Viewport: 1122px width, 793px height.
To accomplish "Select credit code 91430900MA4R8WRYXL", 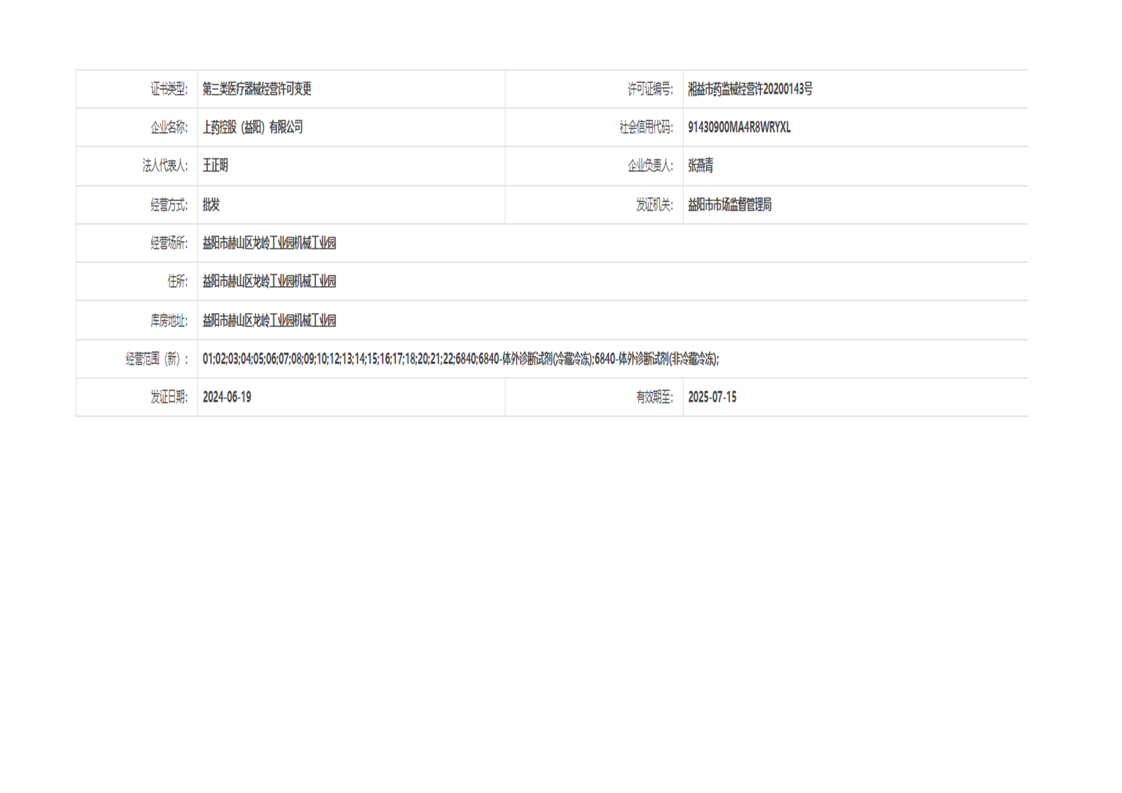I will [739, 127].
